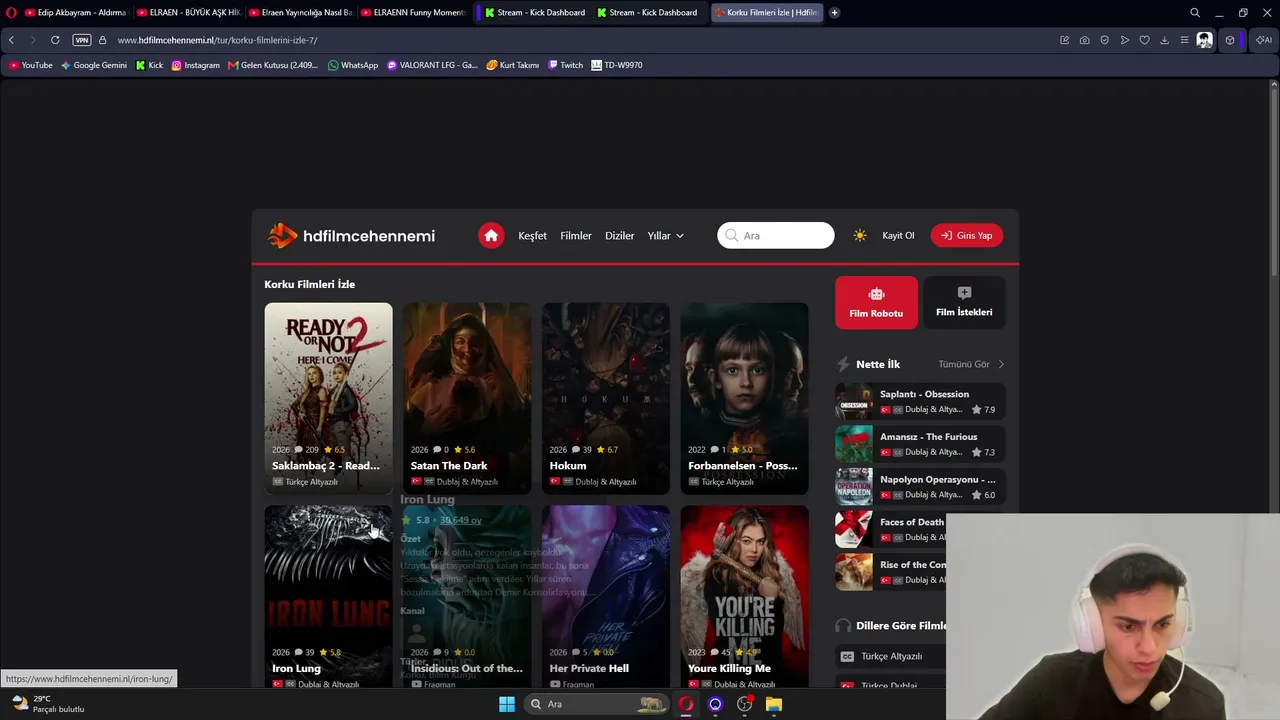This screenshot has width=1280, height=720.
Task: Open the Diziler menu item
Action: [620, 236]
